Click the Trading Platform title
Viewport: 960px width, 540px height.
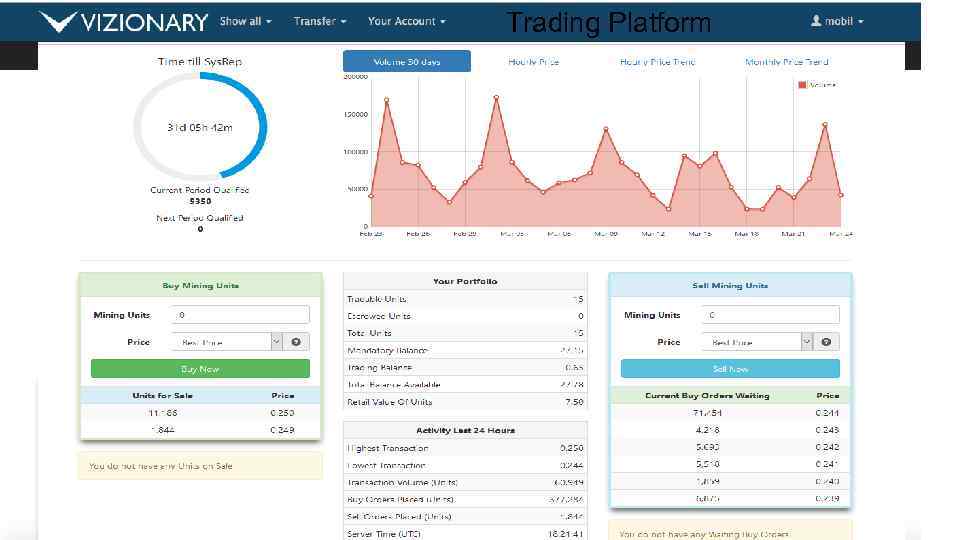click(609, 23)
